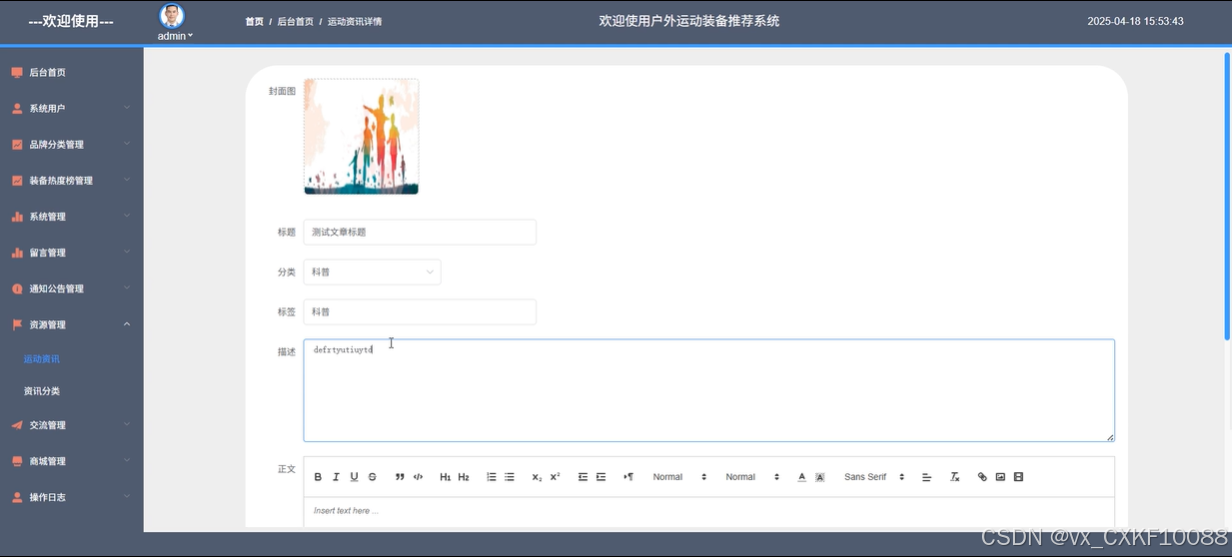Toggle right-to-left text direction
1232x557 pixels.
click(629, 477)
